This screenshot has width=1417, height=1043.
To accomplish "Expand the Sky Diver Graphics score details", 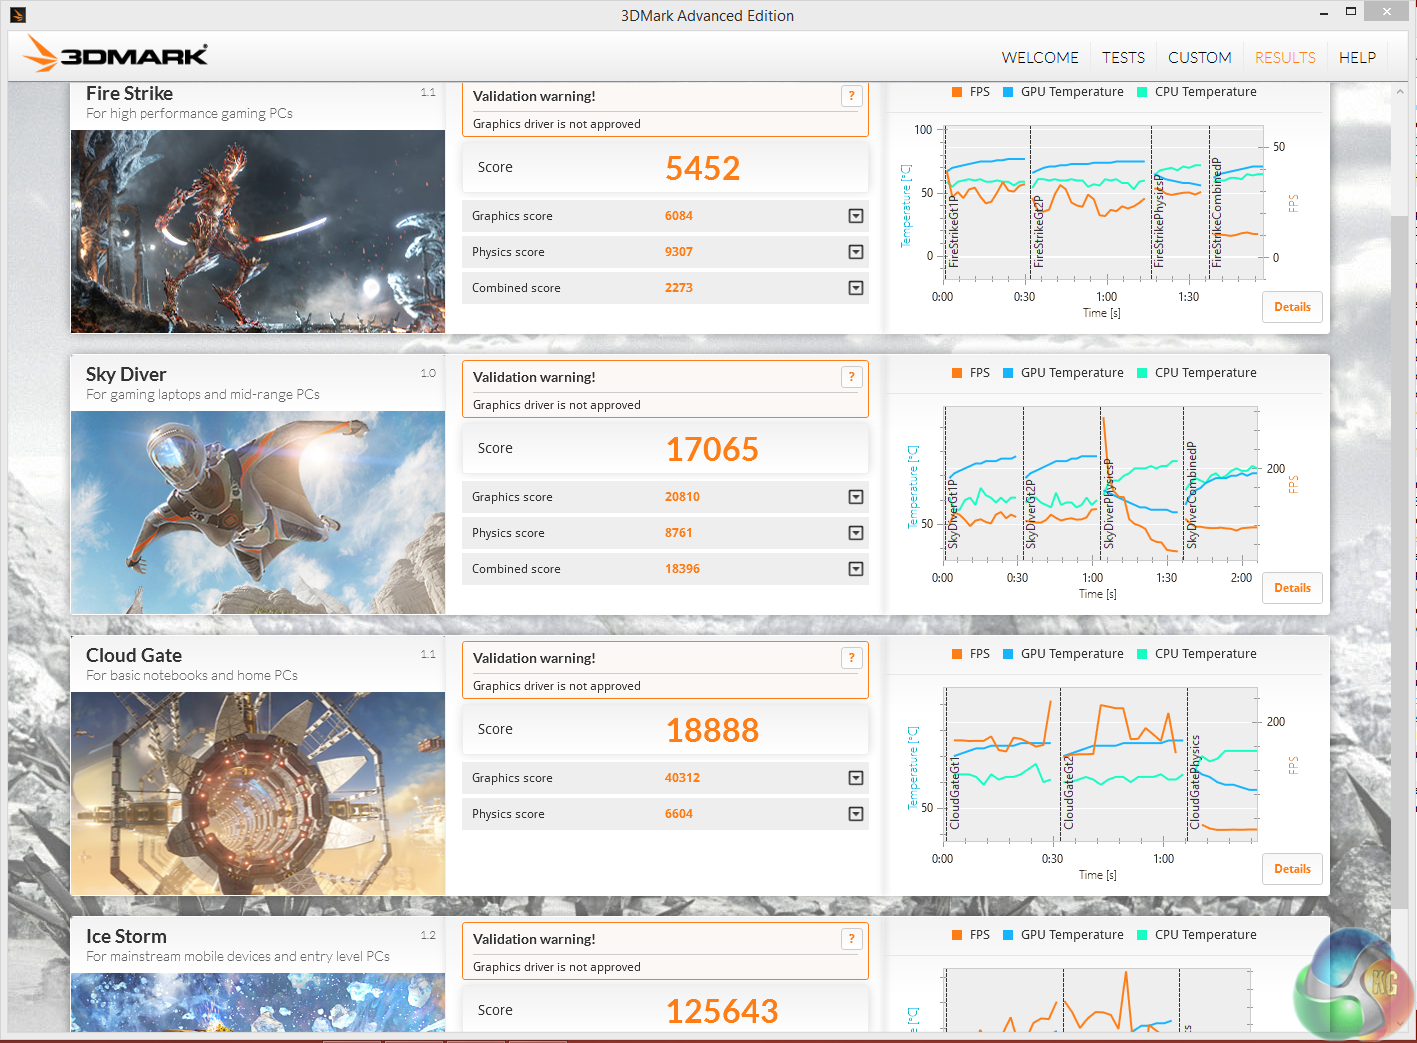I will point(856,497).
